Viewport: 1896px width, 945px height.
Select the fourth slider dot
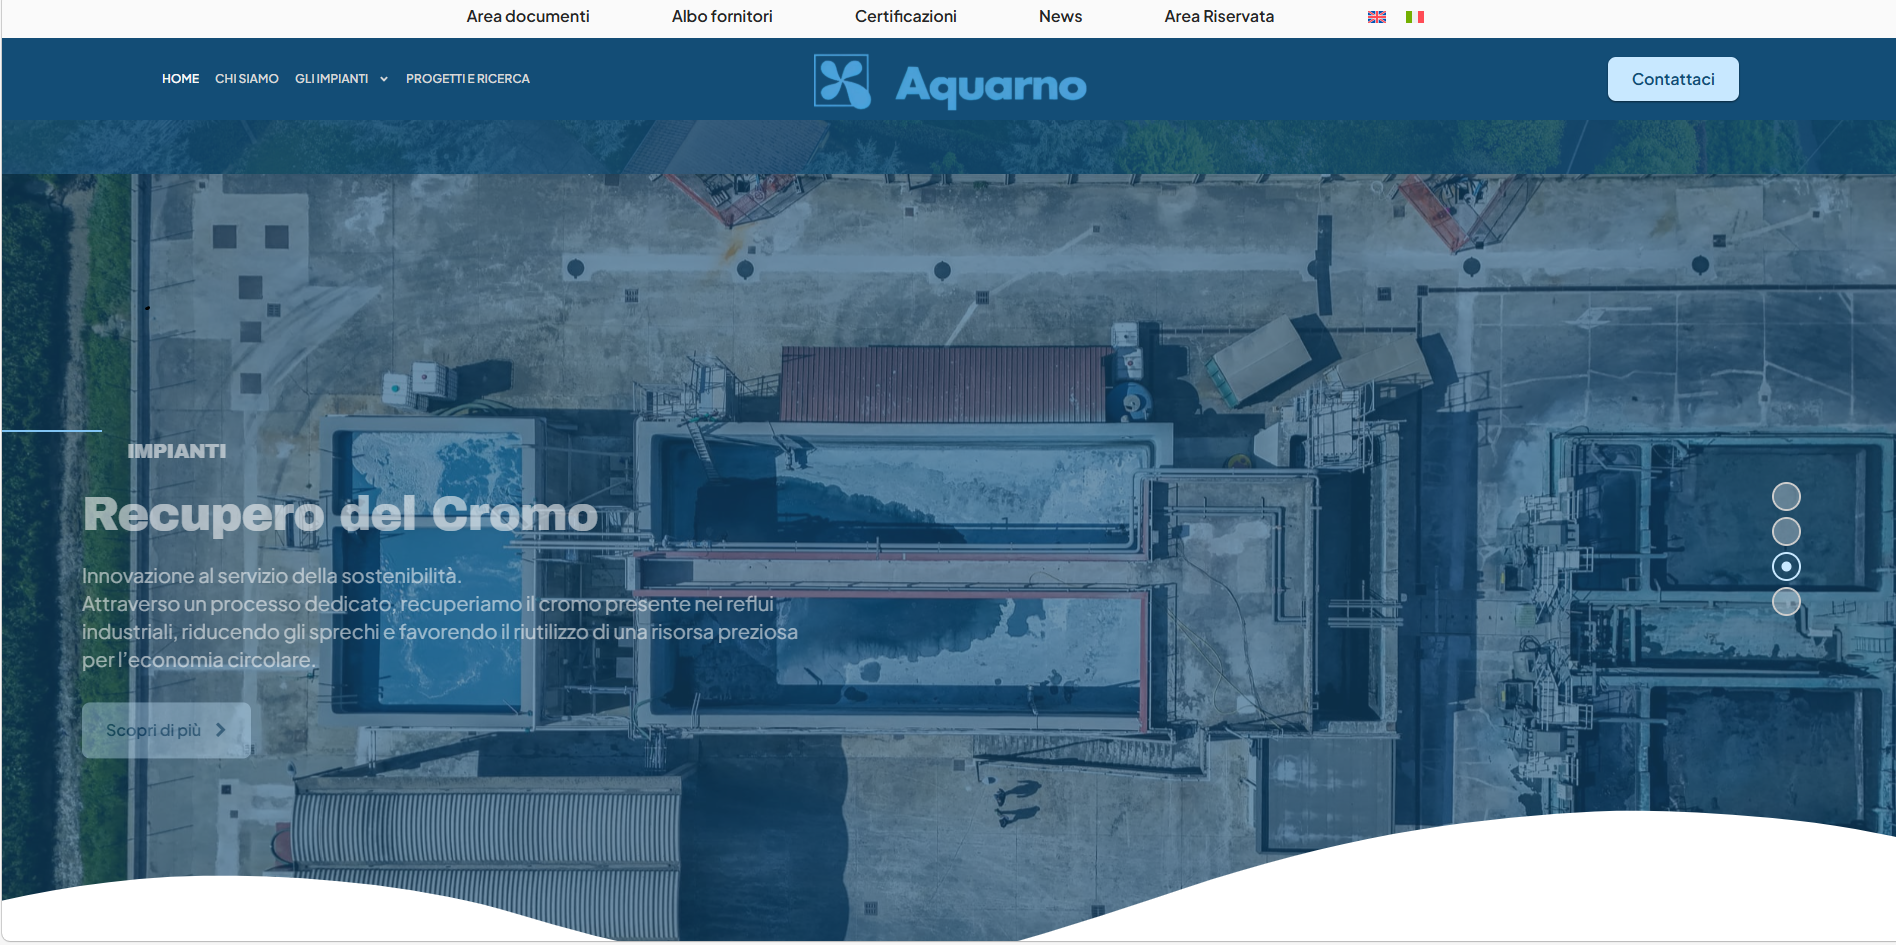(1786, 601)
